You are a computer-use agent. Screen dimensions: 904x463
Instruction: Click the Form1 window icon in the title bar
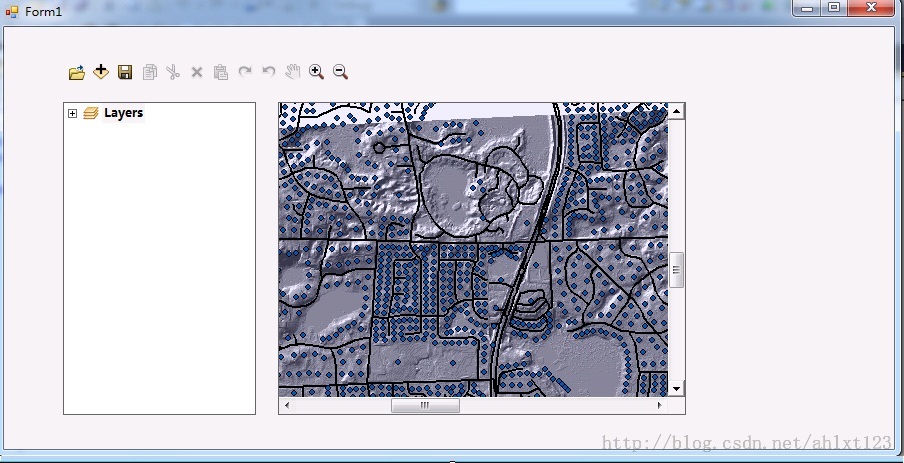click(x=12, y=11)
